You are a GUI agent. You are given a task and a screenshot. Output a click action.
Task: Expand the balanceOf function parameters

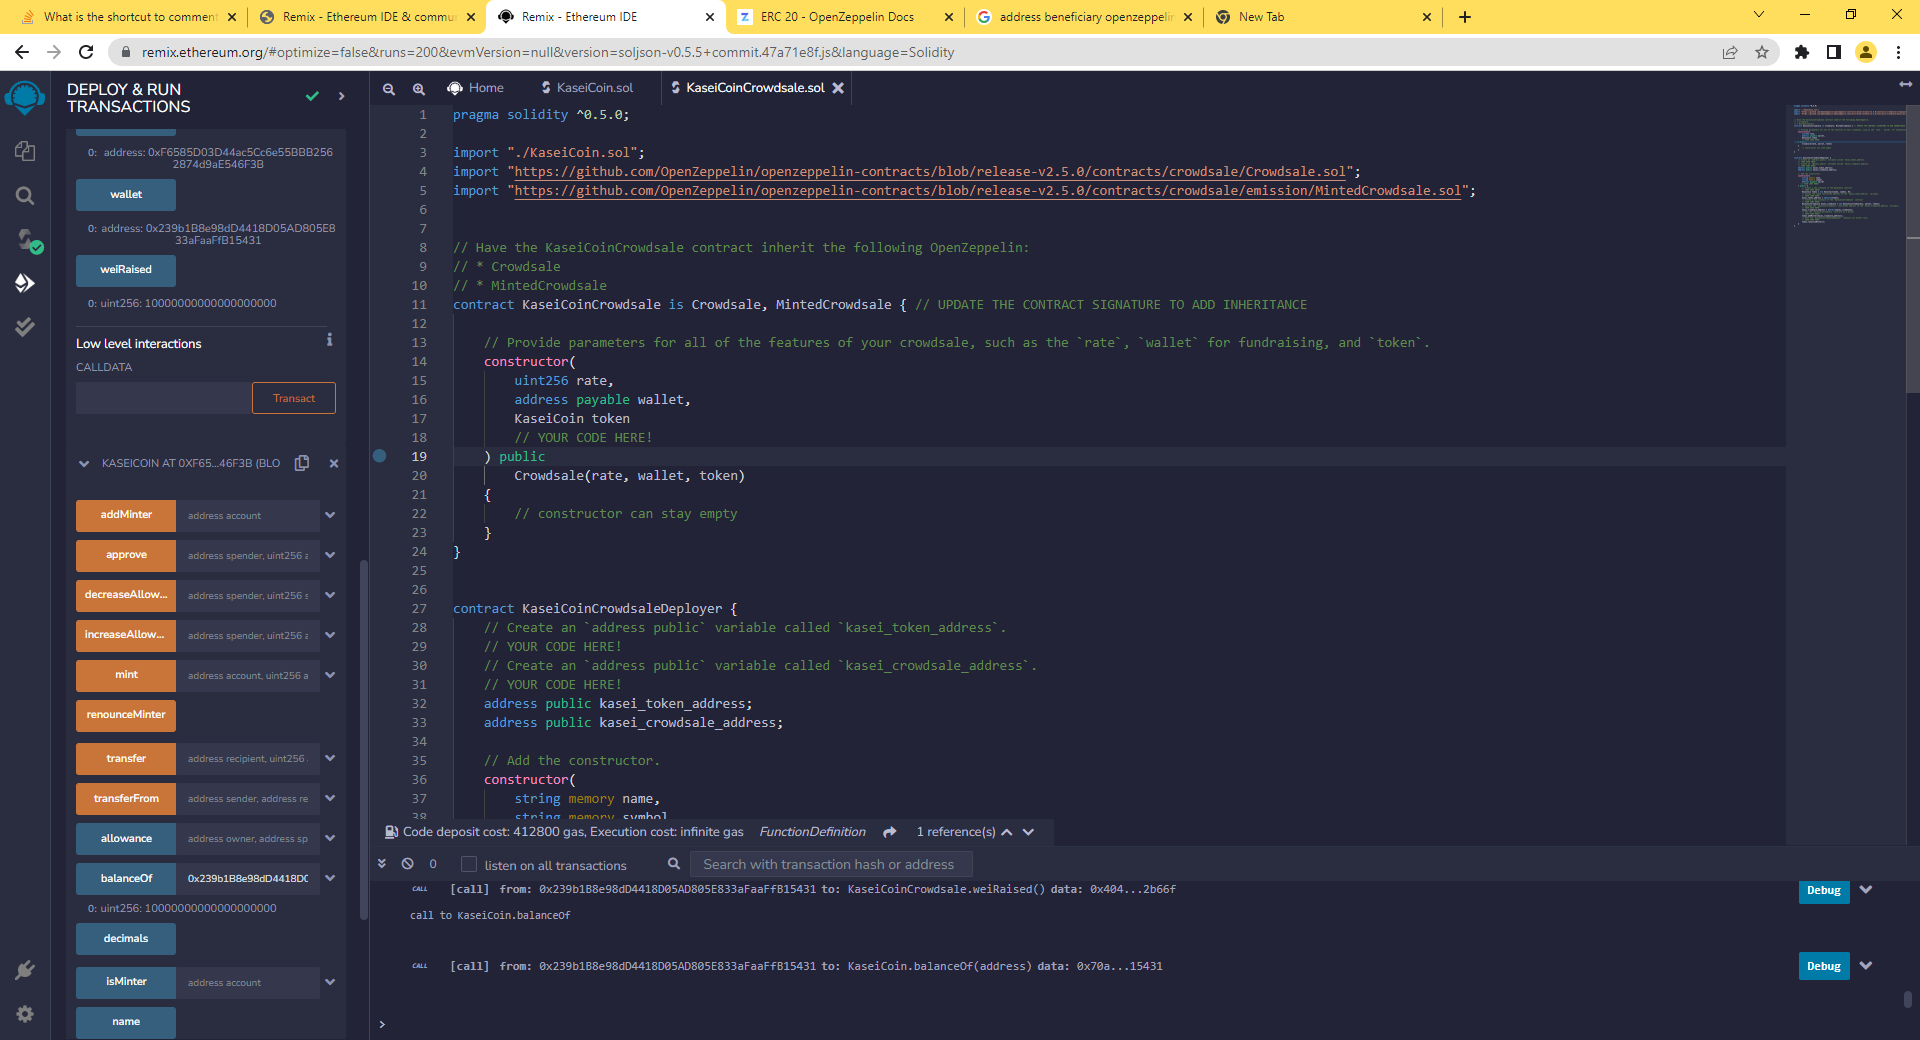click(330, 878)
